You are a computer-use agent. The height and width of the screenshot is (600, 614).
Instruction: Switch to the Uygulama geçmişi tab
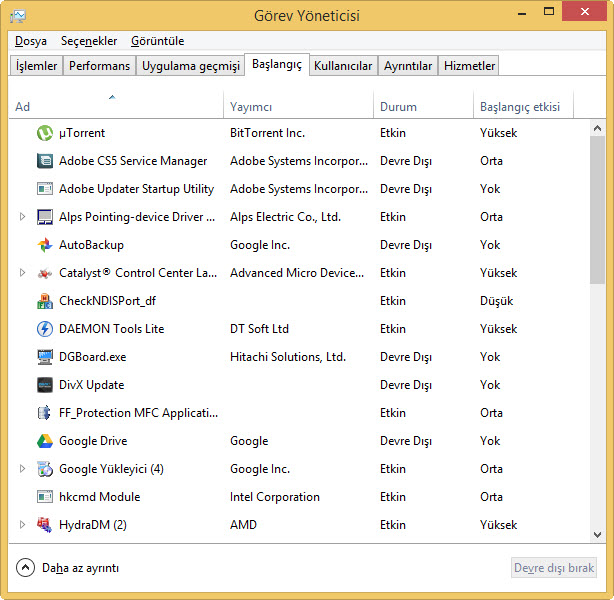pos(191,66)
